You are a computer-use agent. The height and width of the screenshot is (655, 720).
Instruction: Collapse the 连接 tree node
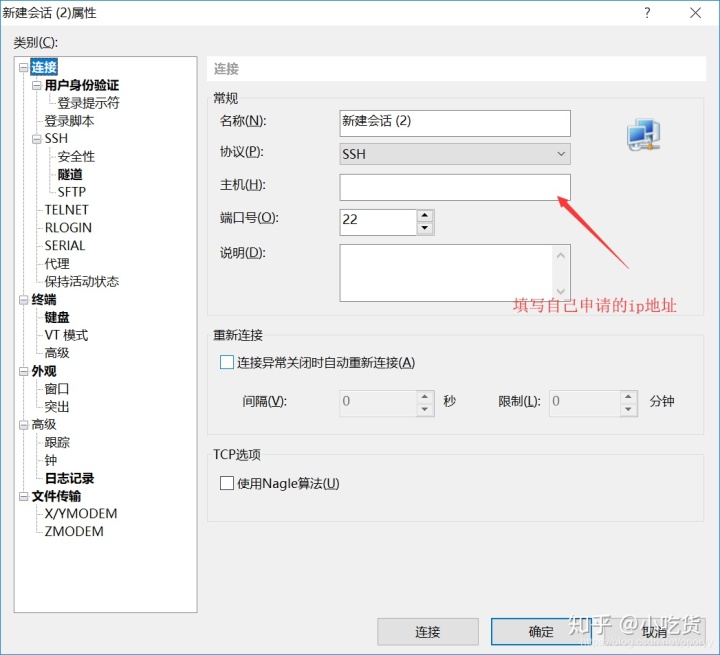(23, 68)
